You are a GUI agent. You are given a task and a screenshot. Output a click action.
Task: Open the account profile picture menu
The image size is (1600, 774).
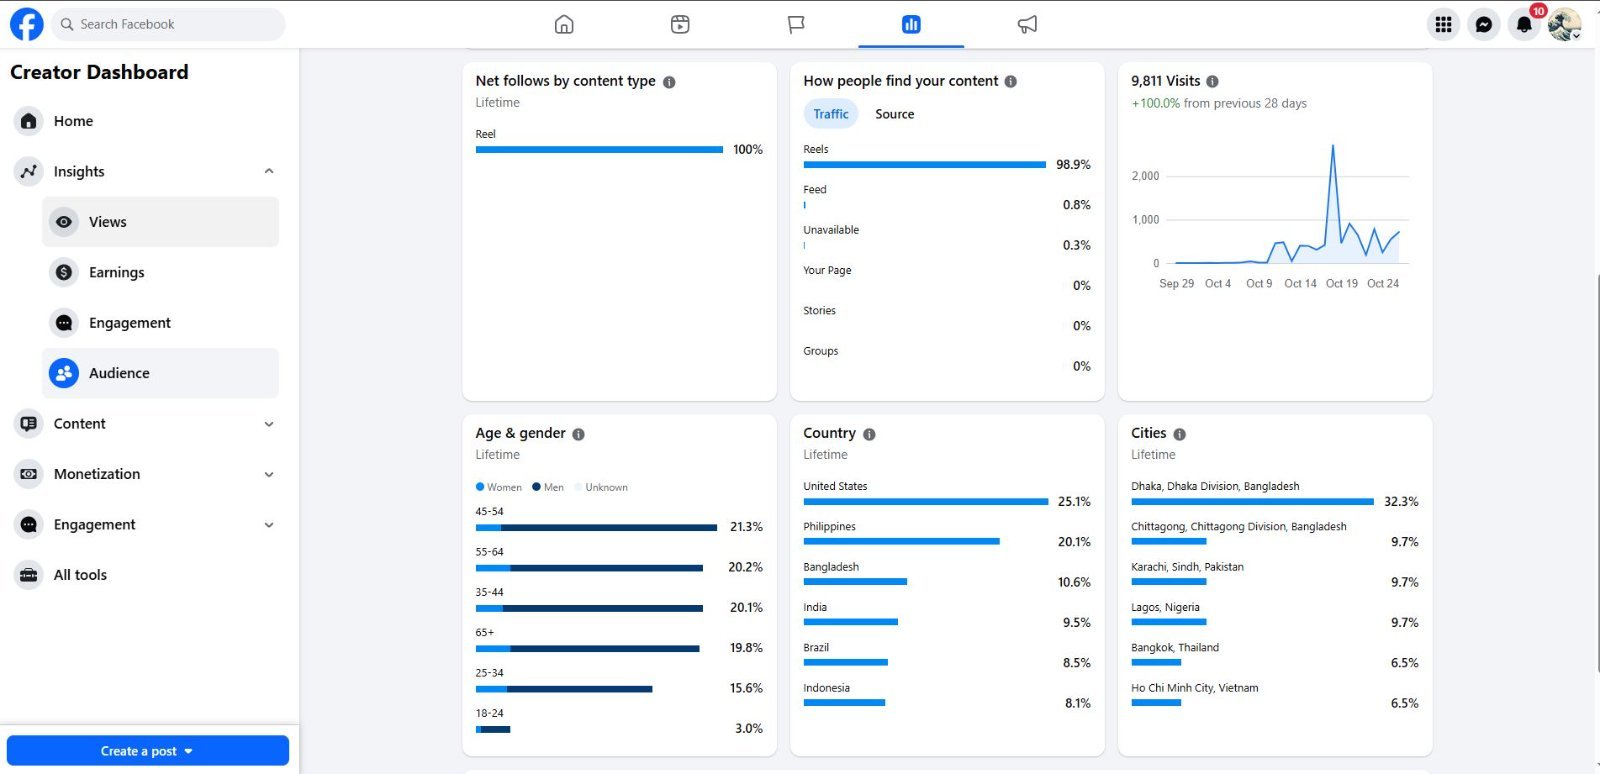click(x=1564, y=24)
